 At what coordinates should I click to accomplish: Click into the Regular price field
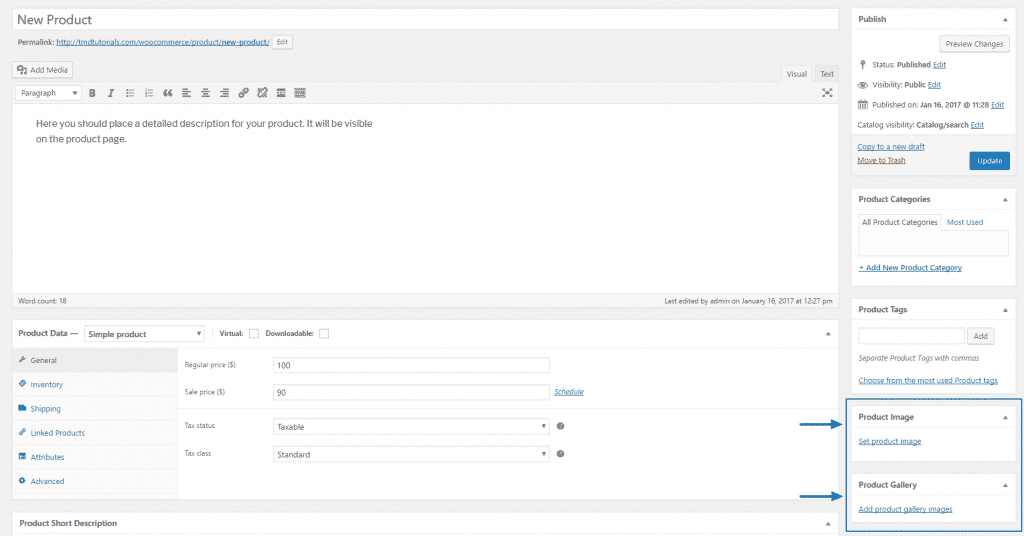(x=412, y=365)
